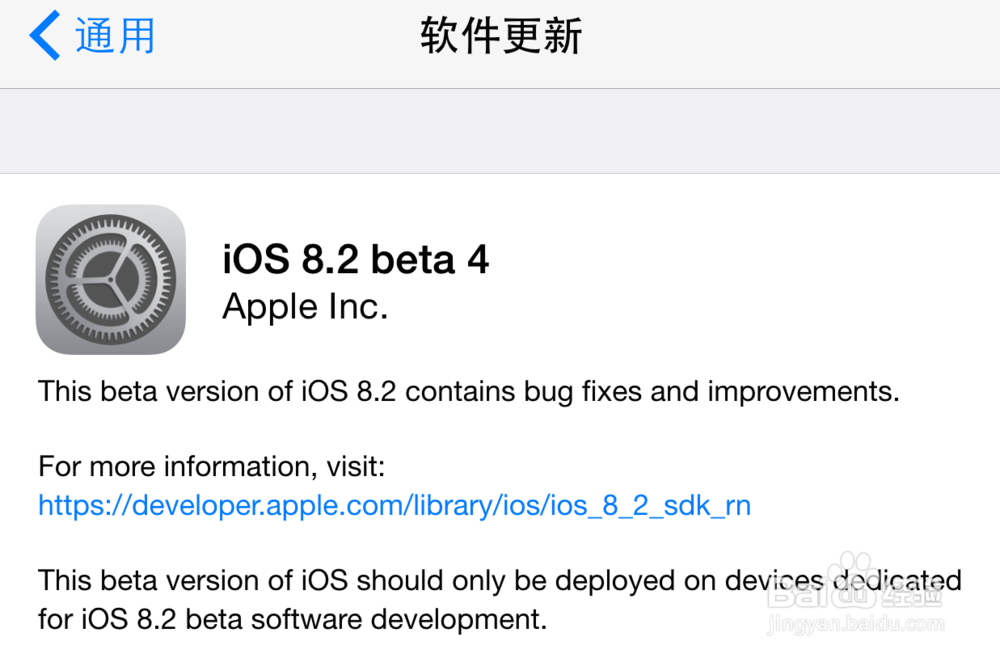1000x658 pixels.
Task: Tap the Apple Inc. developer name
Action: 305,307
